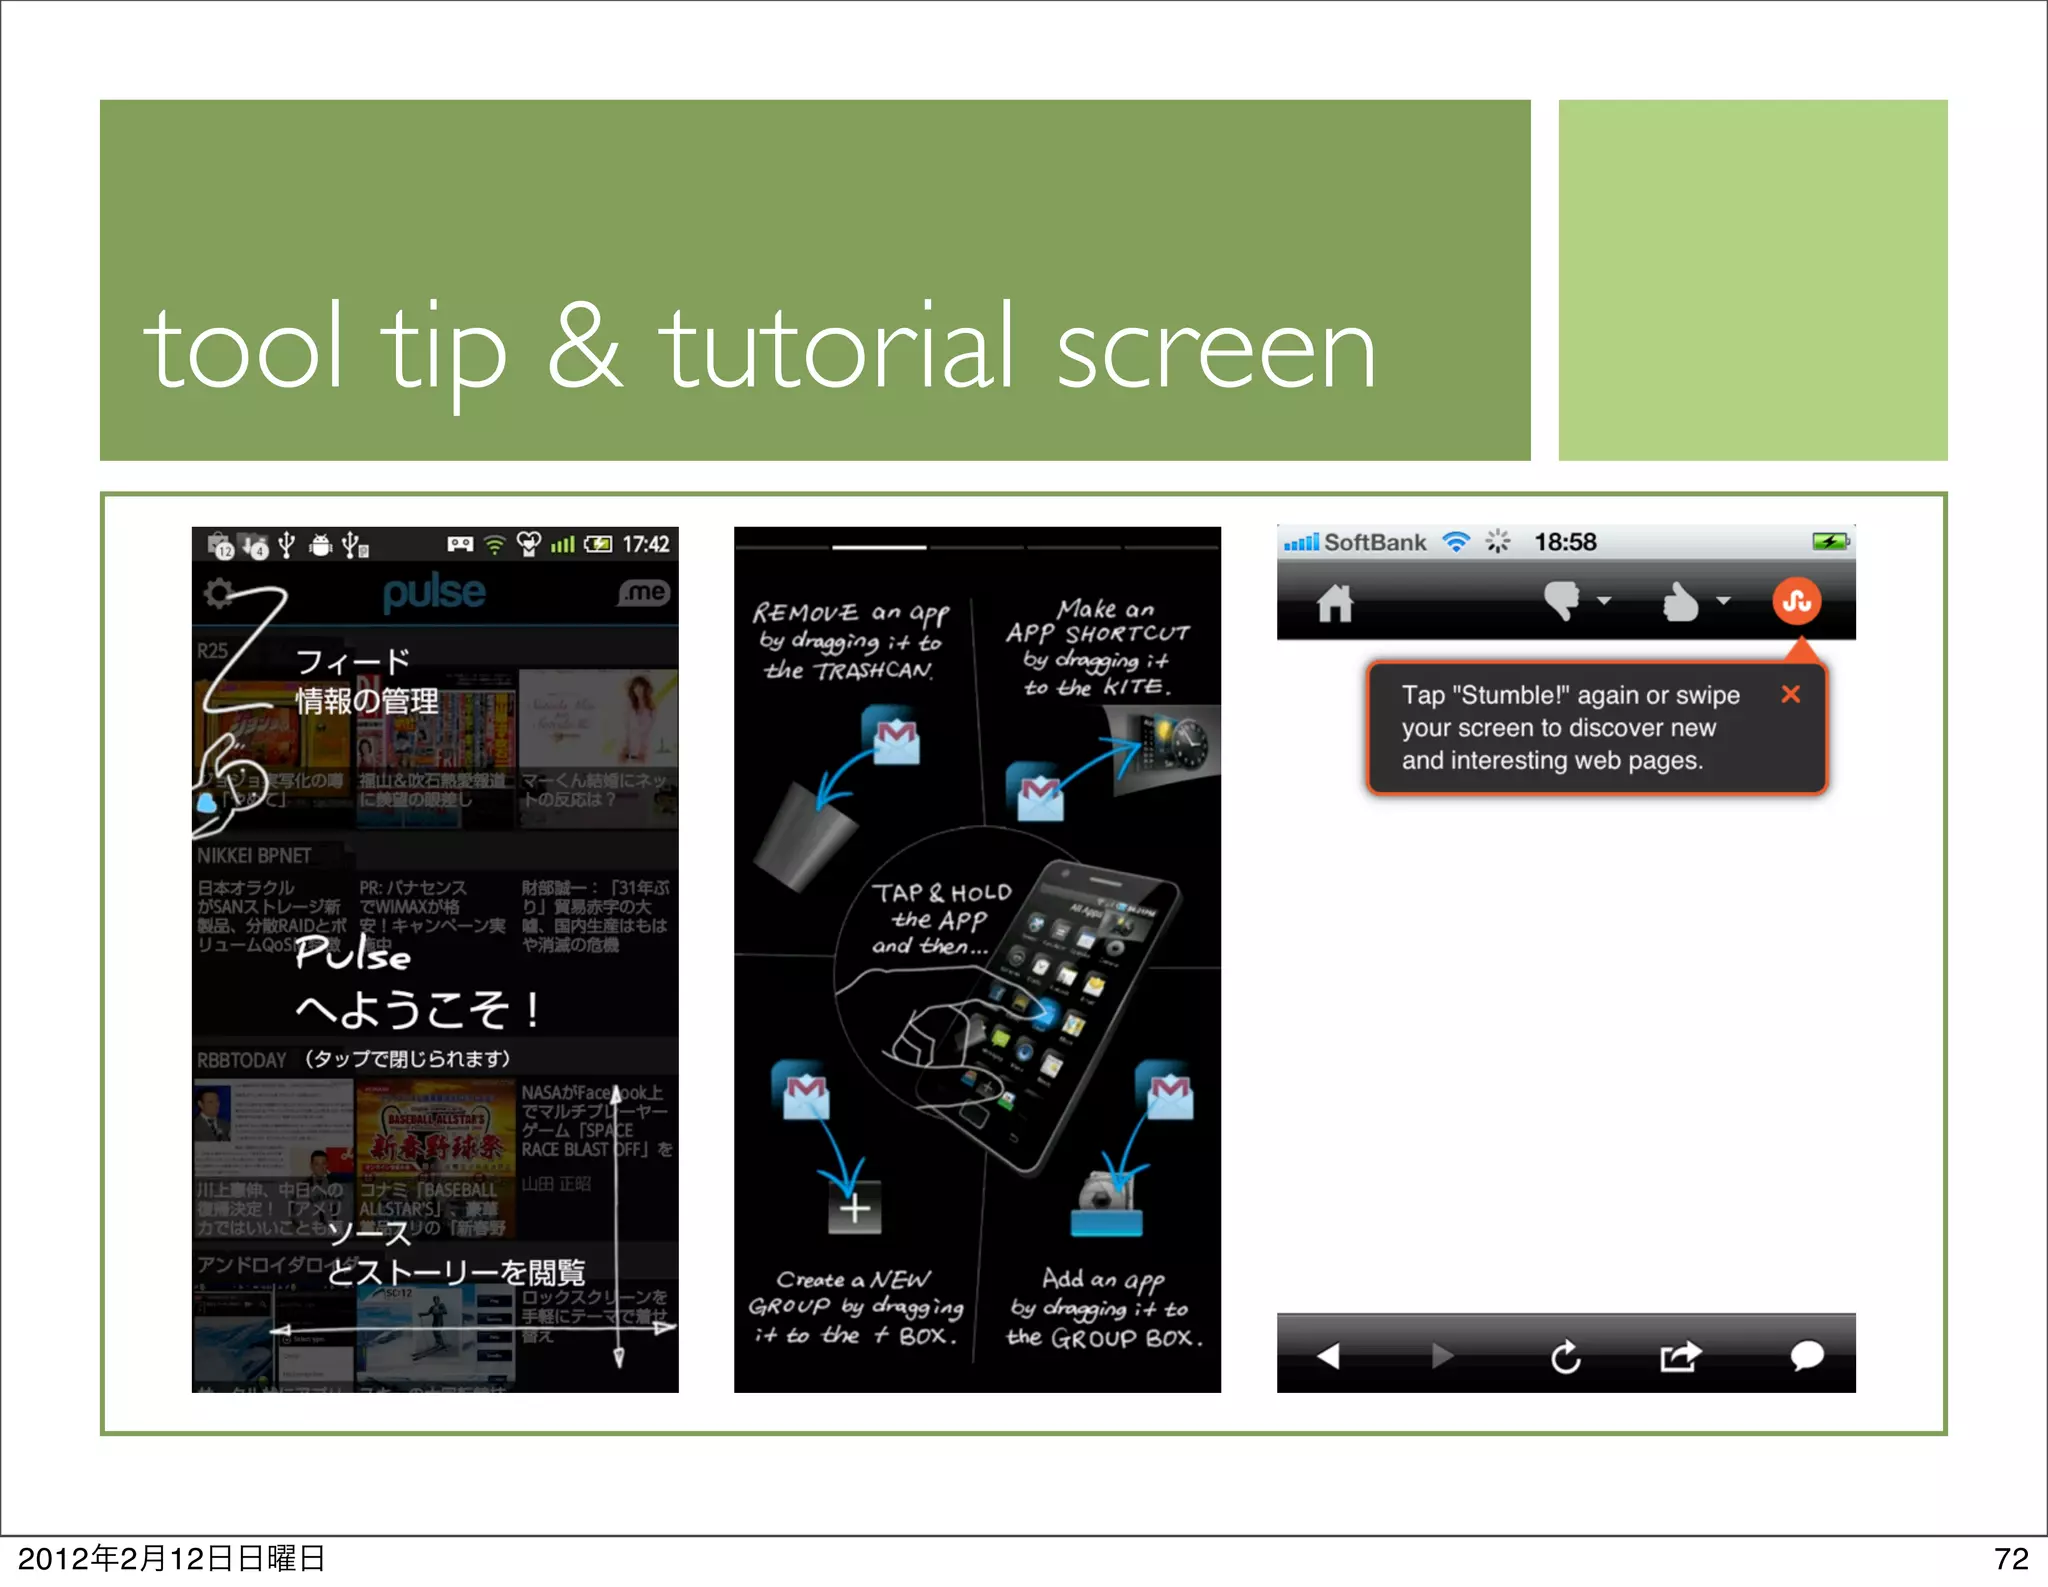2048x1587 pixels.
Task: Tap the highlighted first tutorial page indicator
Action: 879,547
